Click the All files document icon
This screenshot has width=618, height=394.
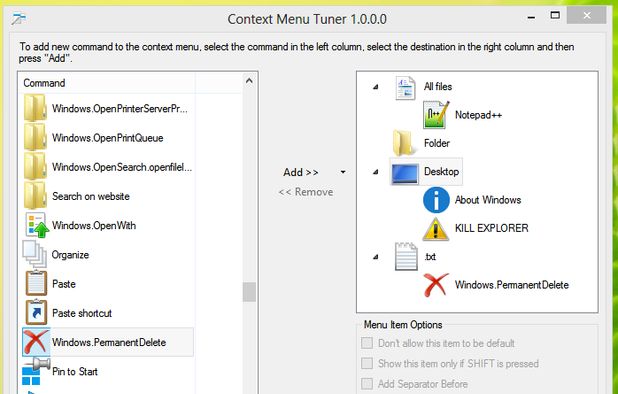(x=405, y=87)
